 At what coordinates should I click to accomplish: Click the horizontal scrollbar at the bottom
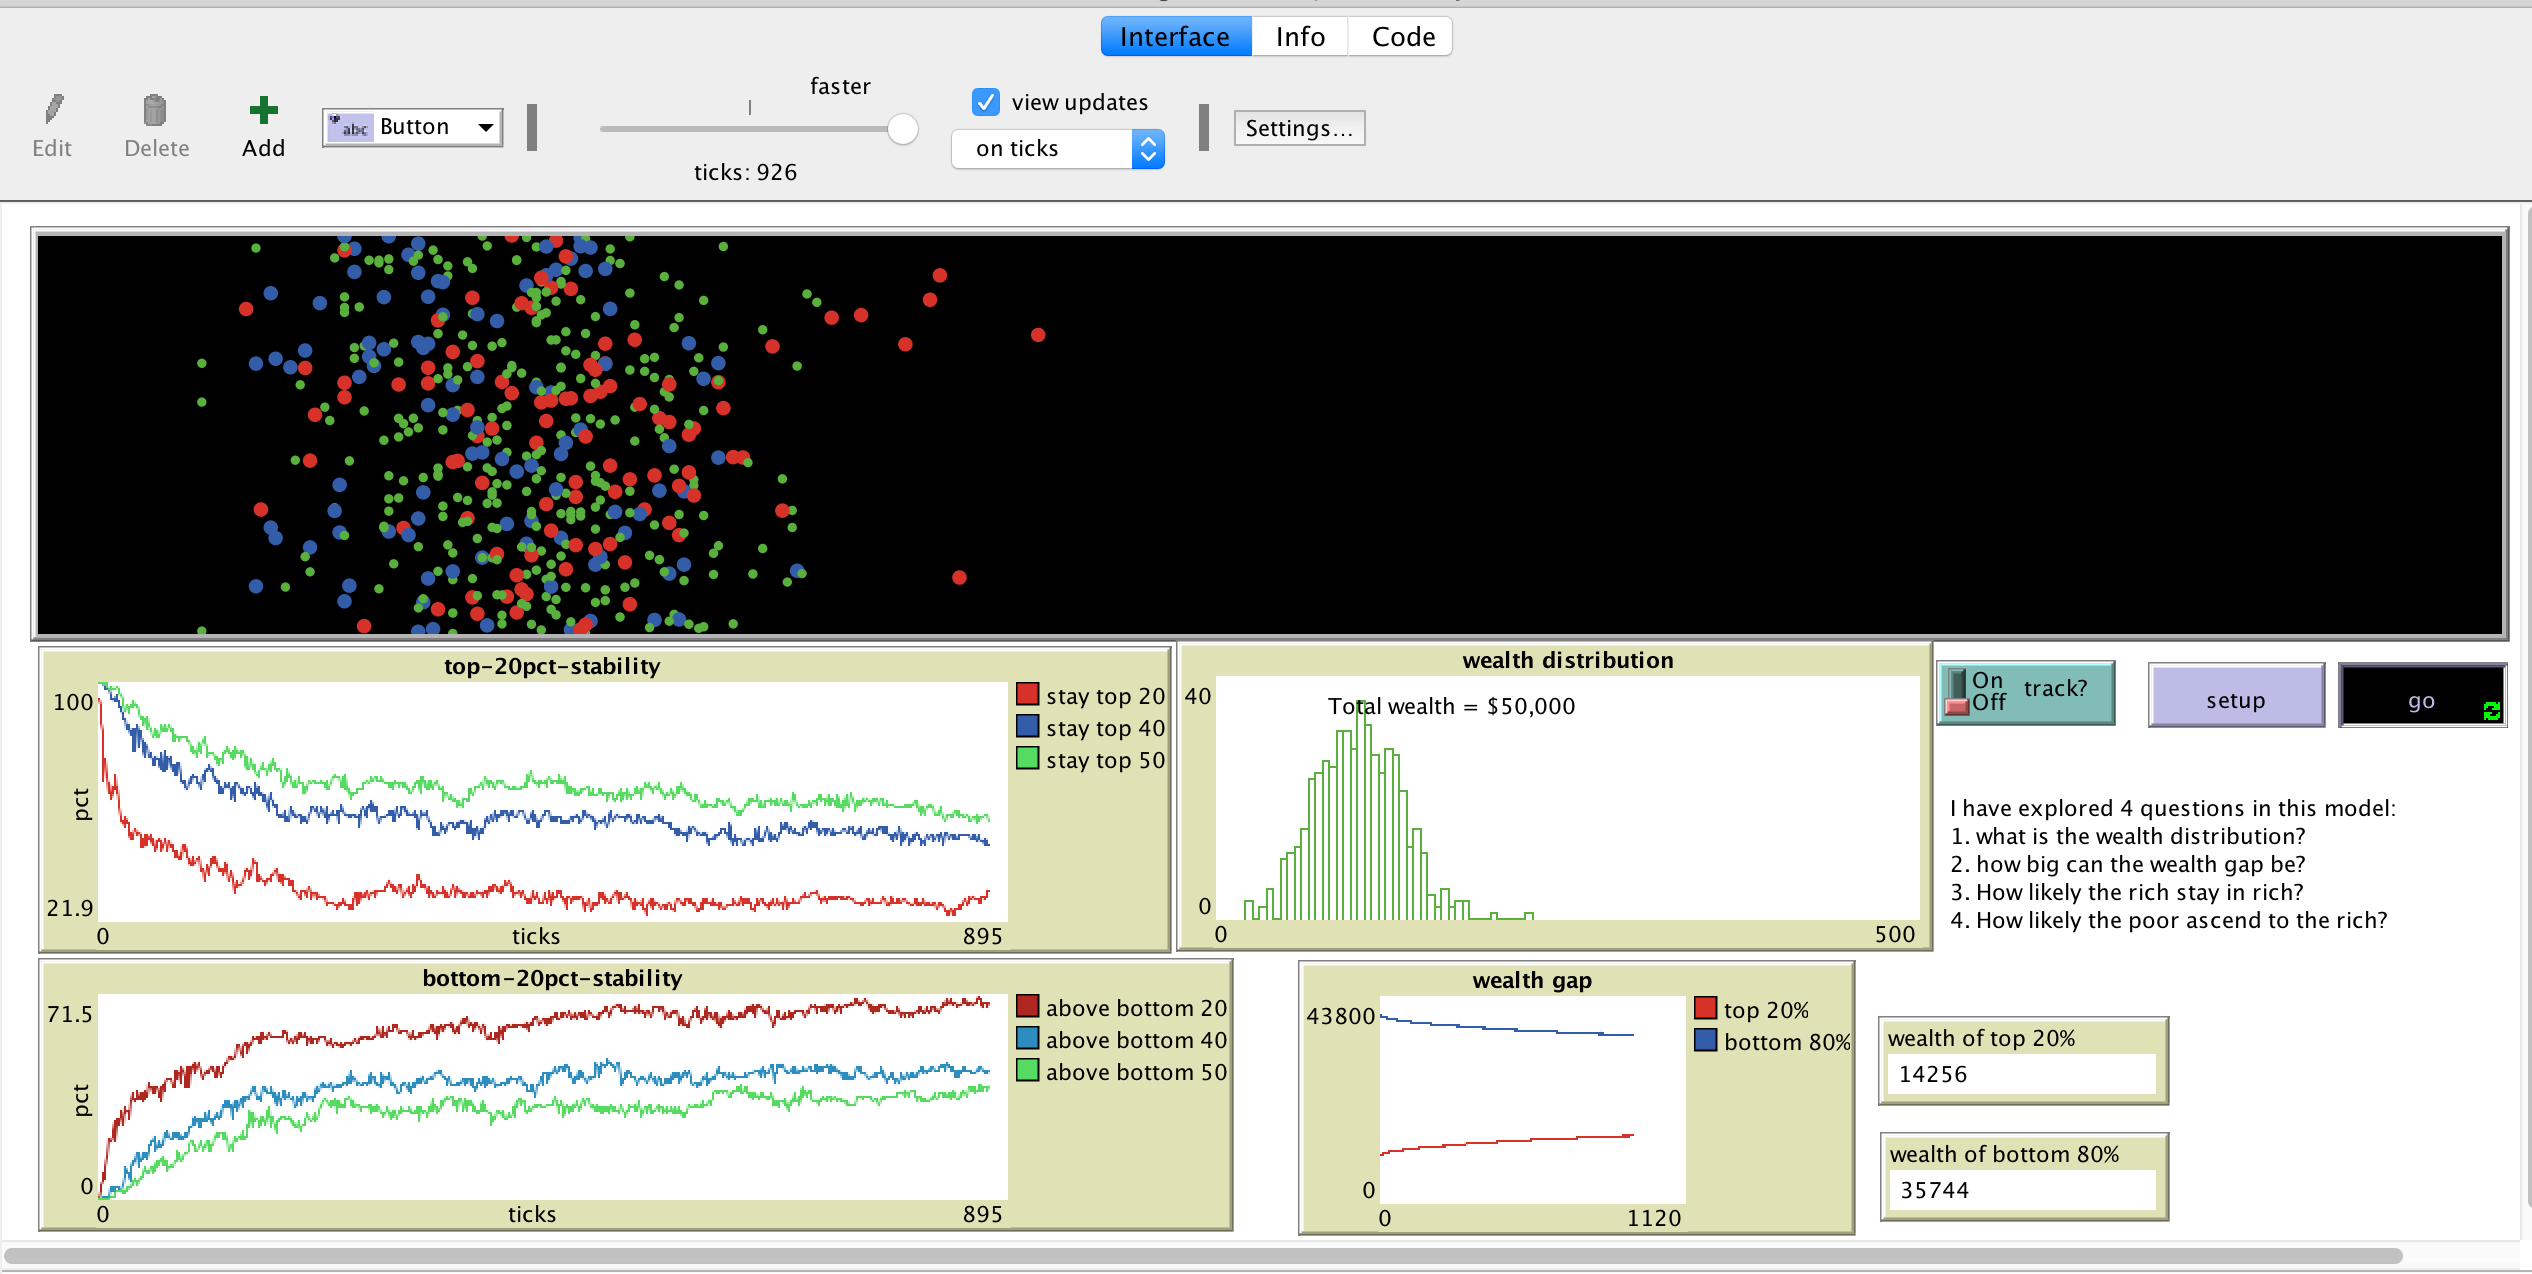click(x=1200, y=1255)
